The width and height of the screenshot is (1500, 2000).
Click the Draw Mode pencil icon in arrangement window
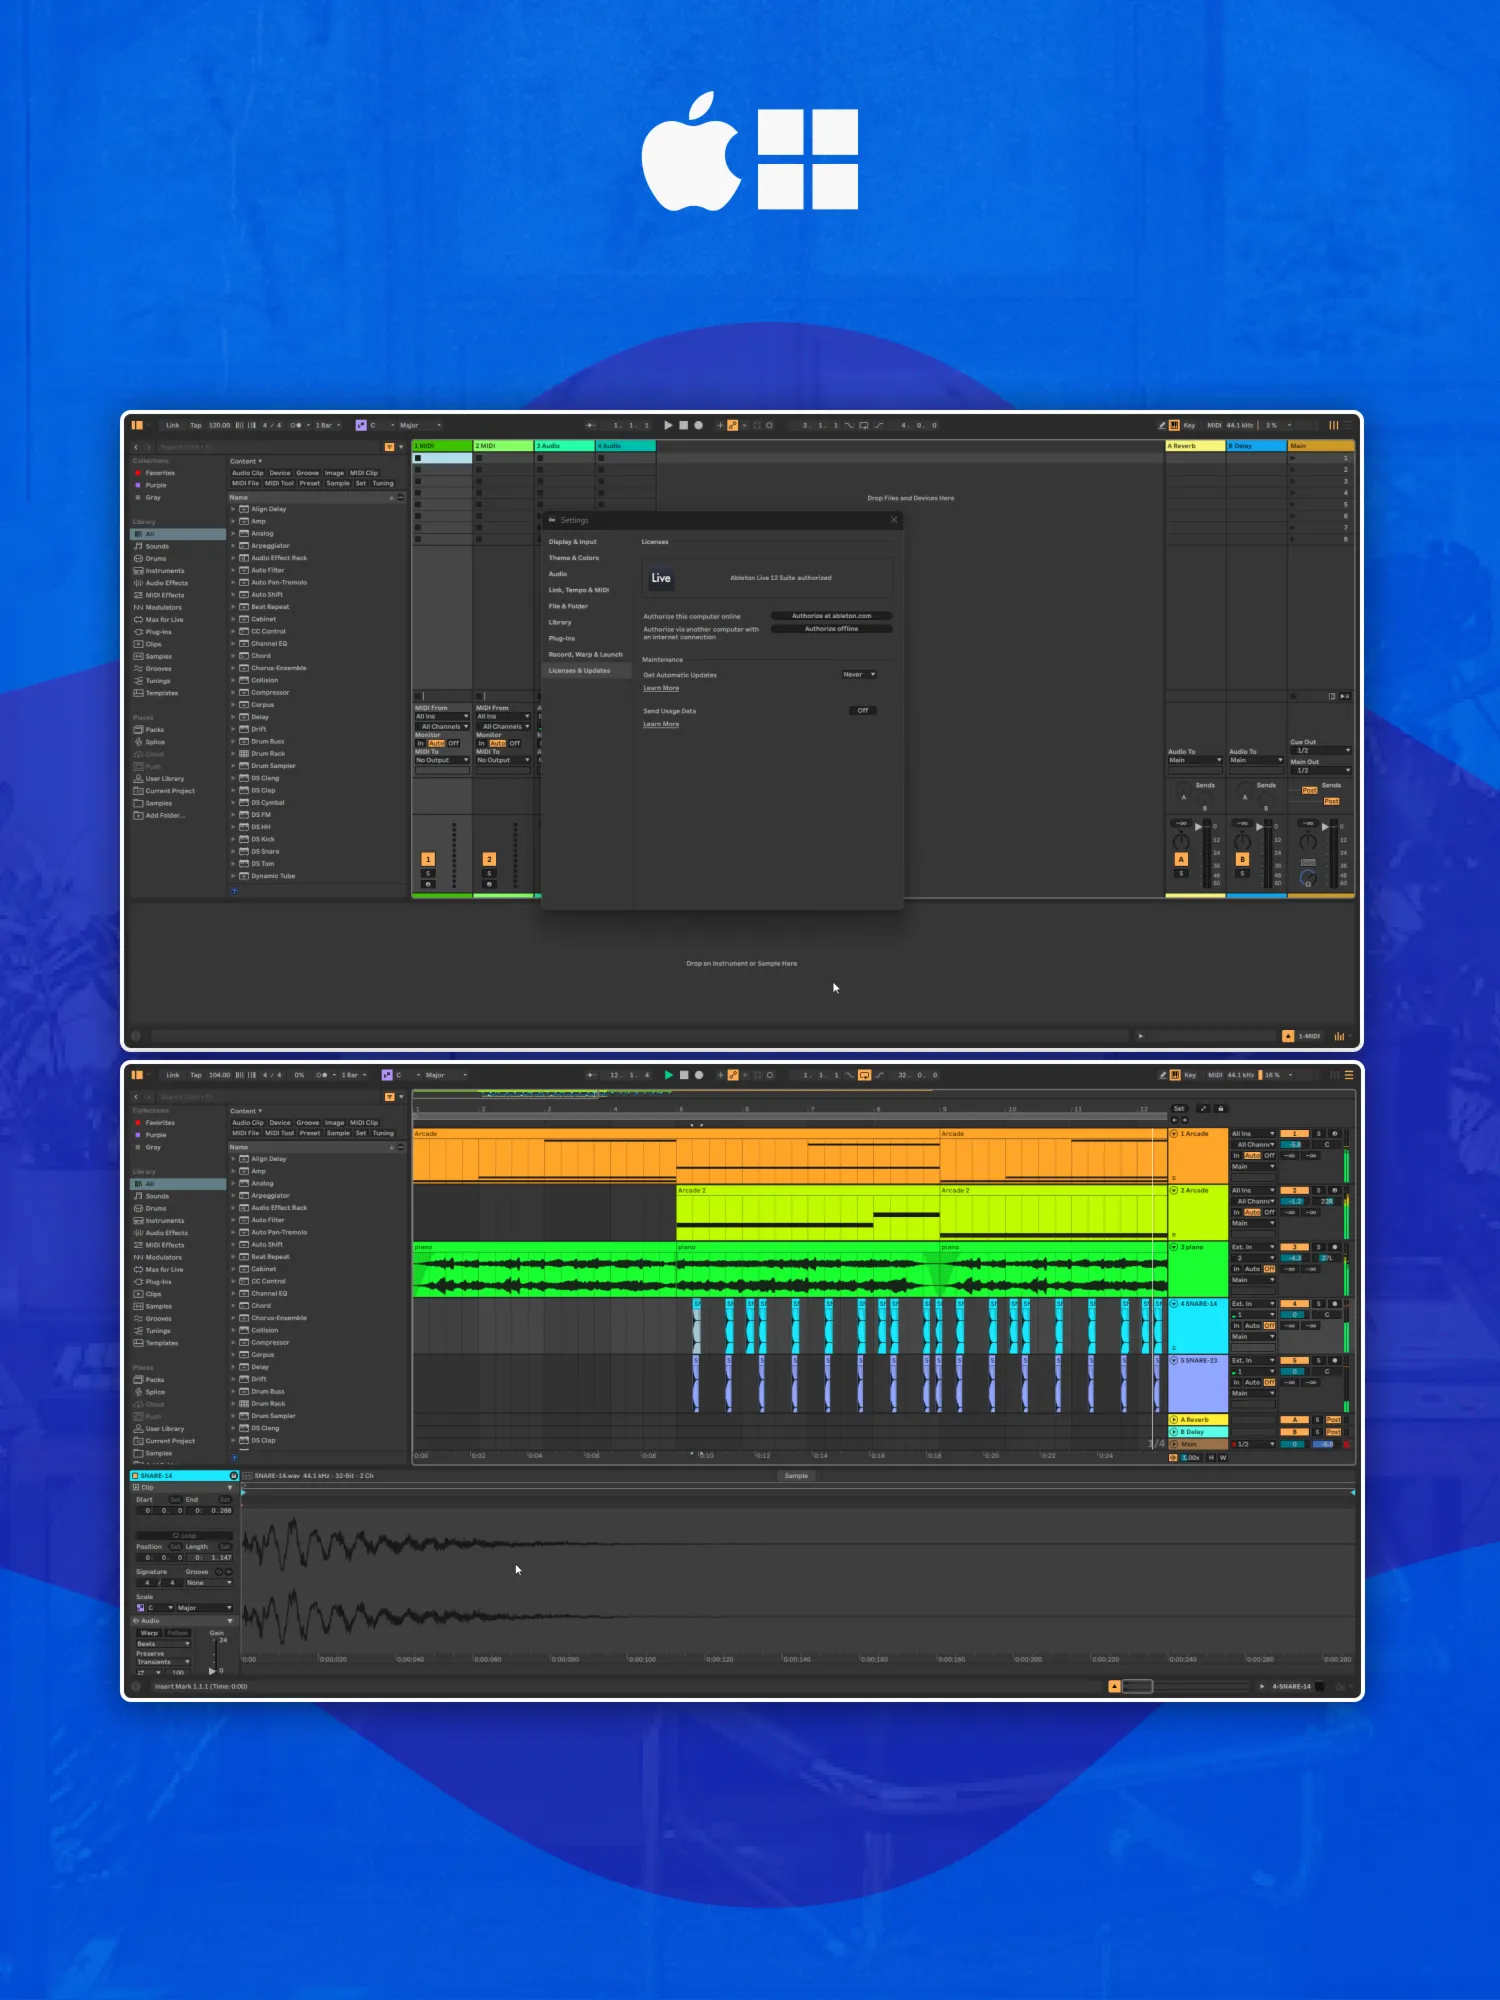[1162, 1075]
